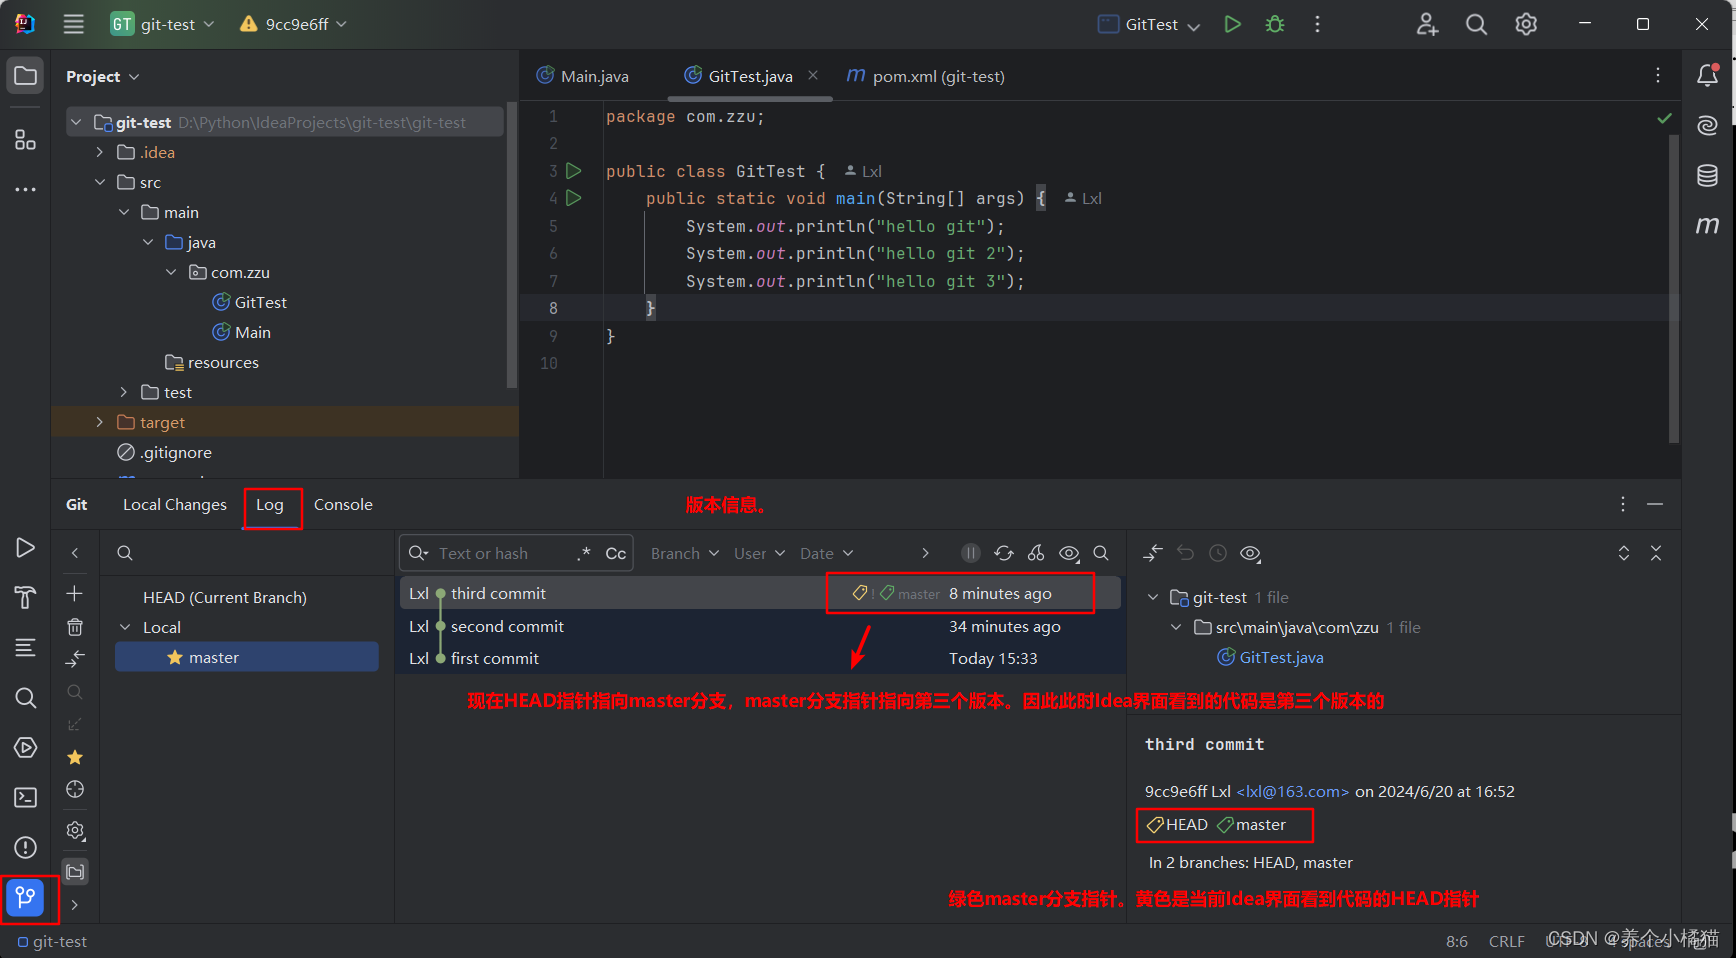Open Console tab in Git panel
The height and width of the screenshot is (958, 1736).
[343, 504]
